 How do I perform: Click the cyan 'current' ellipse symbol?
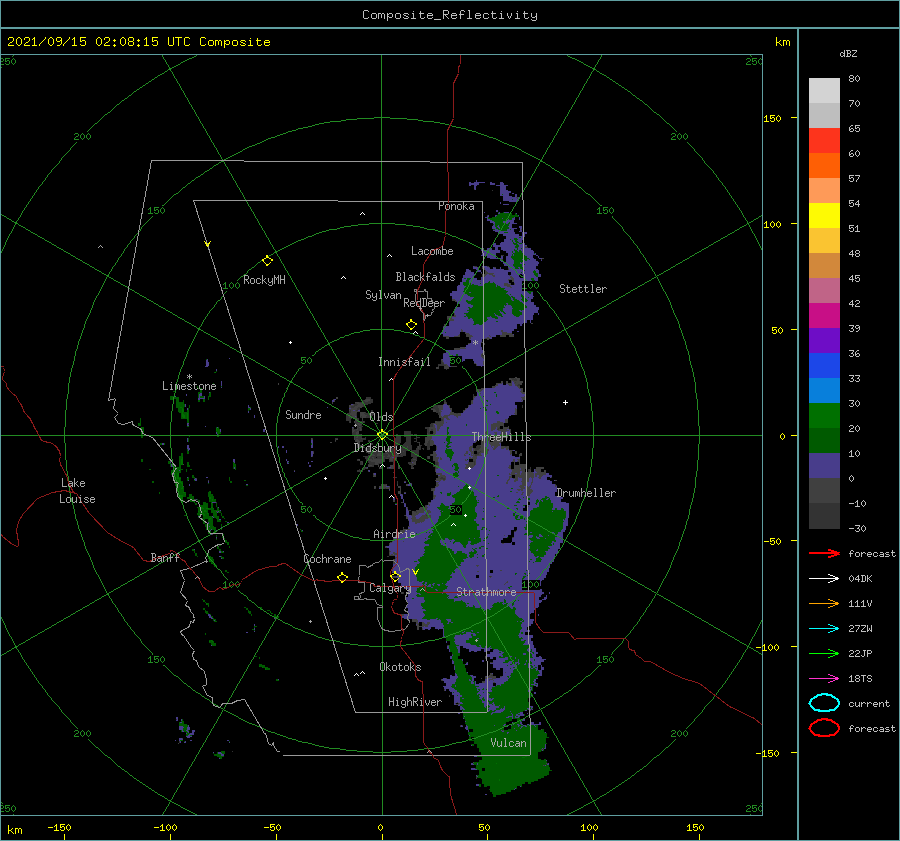[824, 703]
